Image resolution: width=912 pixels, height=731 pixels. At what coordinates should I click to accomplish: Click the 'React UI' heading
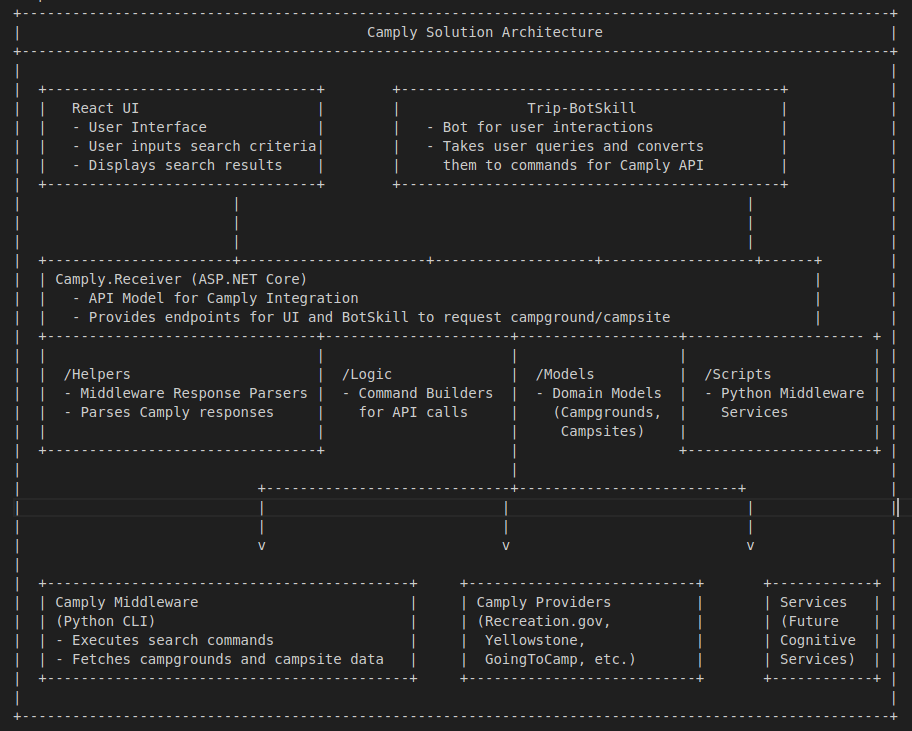point(105,108)
